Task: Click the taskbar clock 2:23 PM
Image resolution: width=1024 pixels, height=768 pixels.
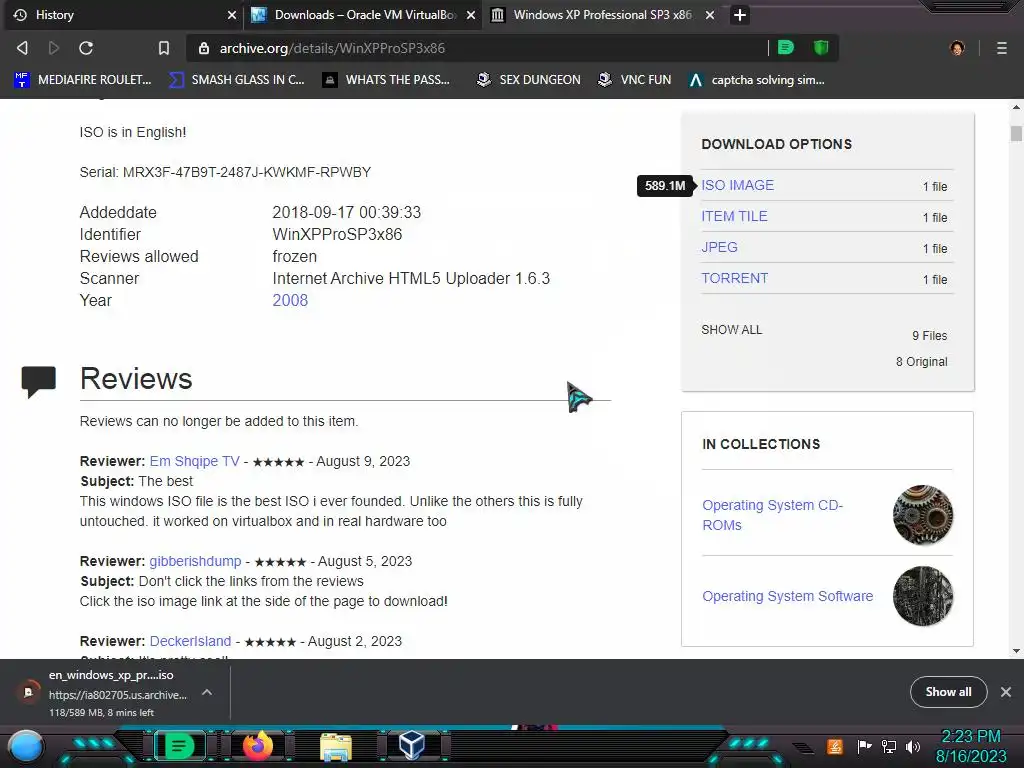Action: coord(970,737)
